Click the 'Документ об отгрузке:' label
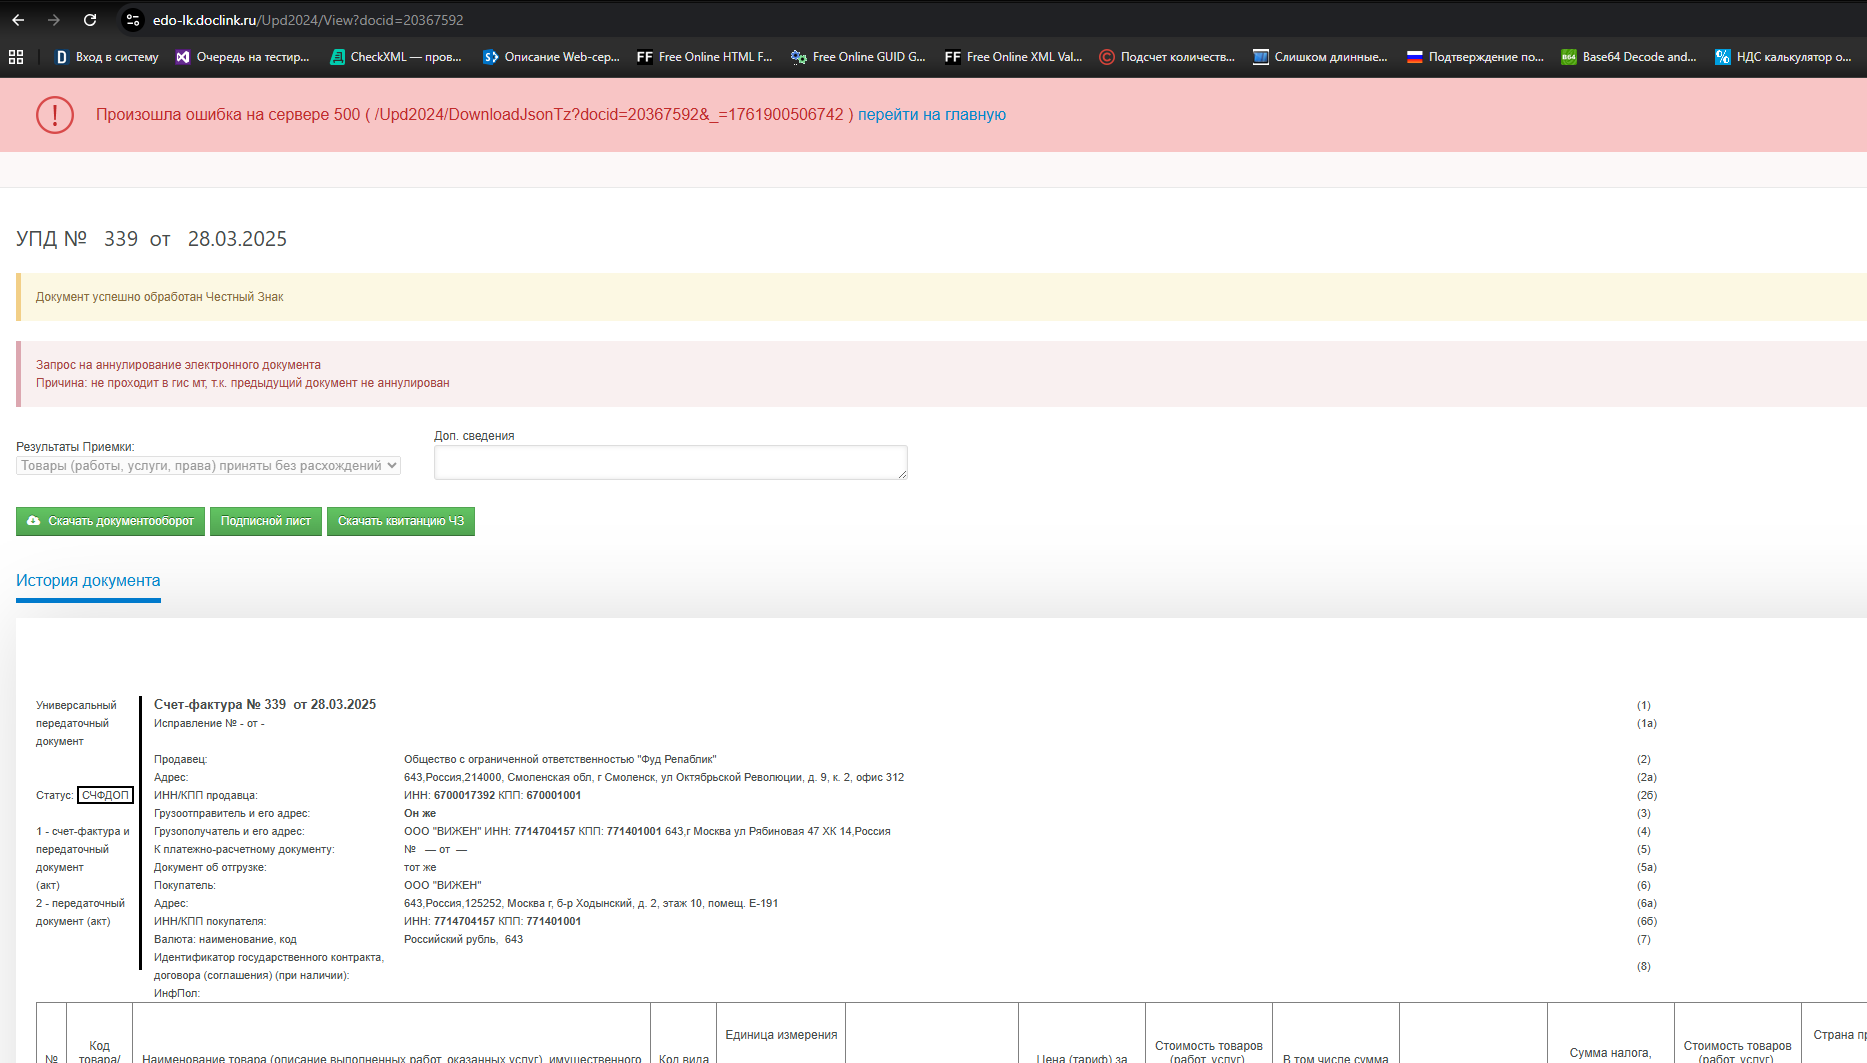Screen dimensions: 1867x1063 pos(210,868)
